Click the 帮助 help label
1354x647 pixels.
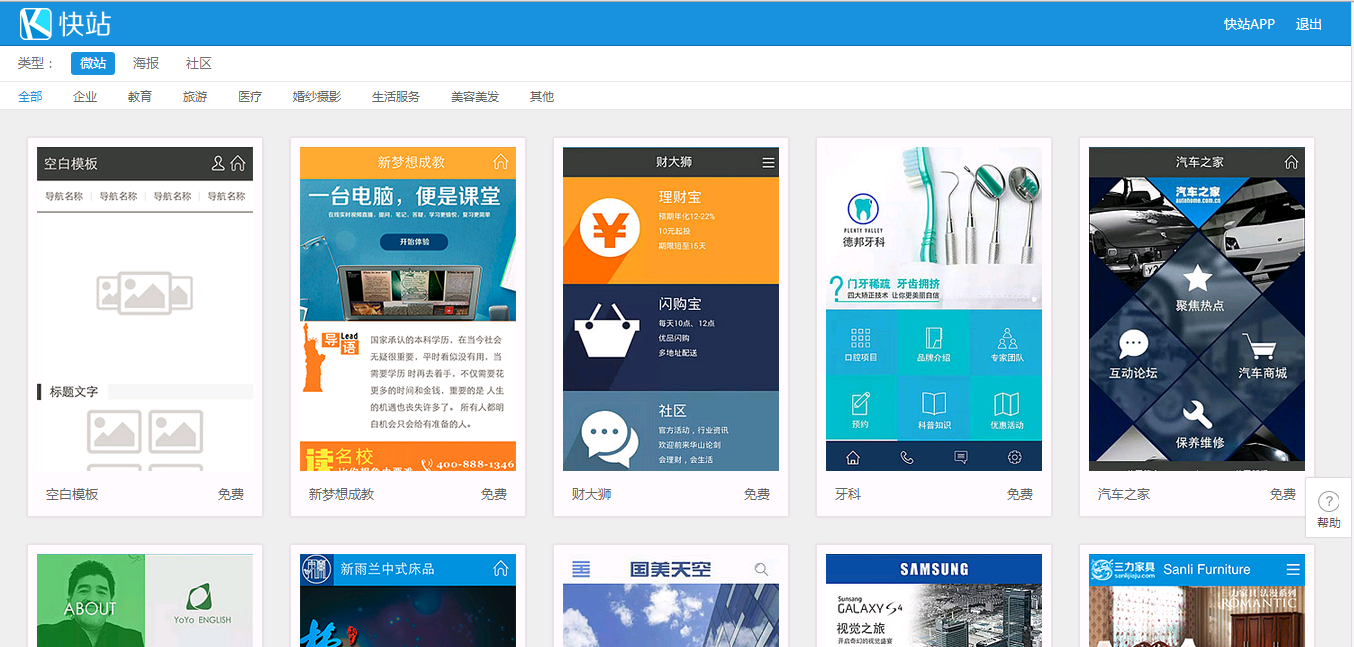[1329, 523]
